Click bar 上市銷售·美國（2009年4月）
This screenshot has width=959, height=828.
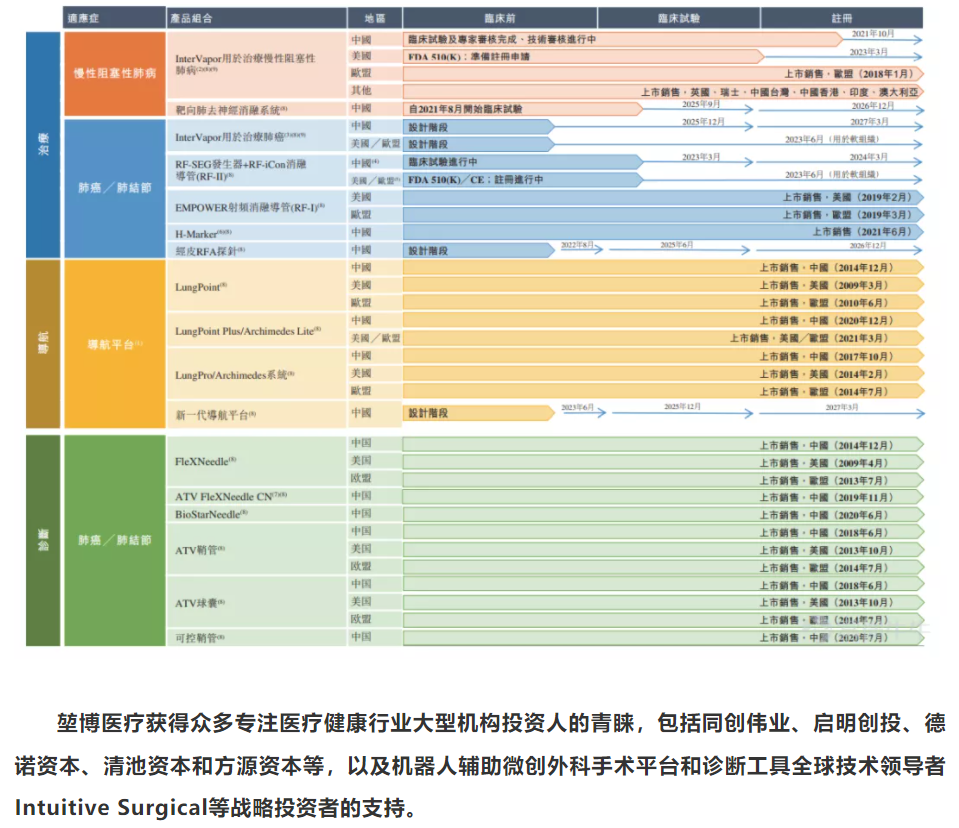pyautogui.click(x=663, y=463)
